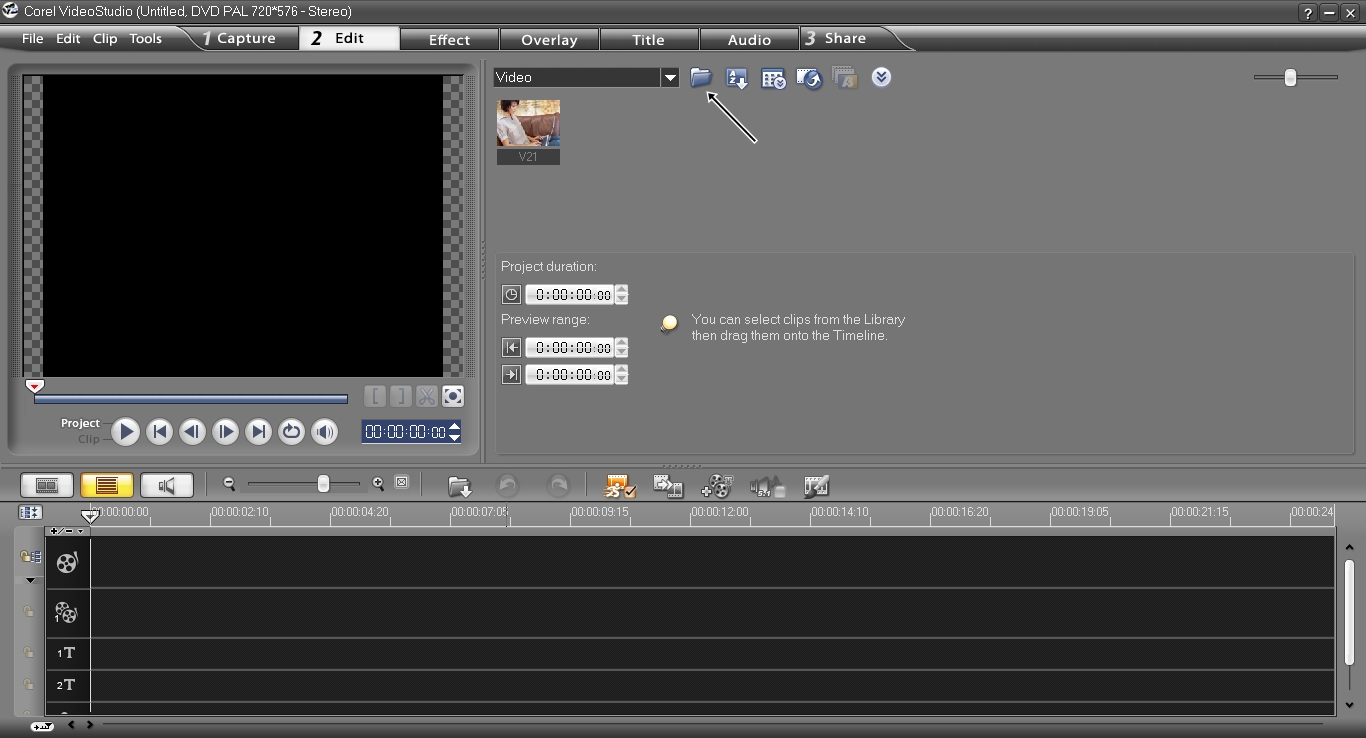Open the Video library dropdown
The image size is (1366, 738).
669,77
